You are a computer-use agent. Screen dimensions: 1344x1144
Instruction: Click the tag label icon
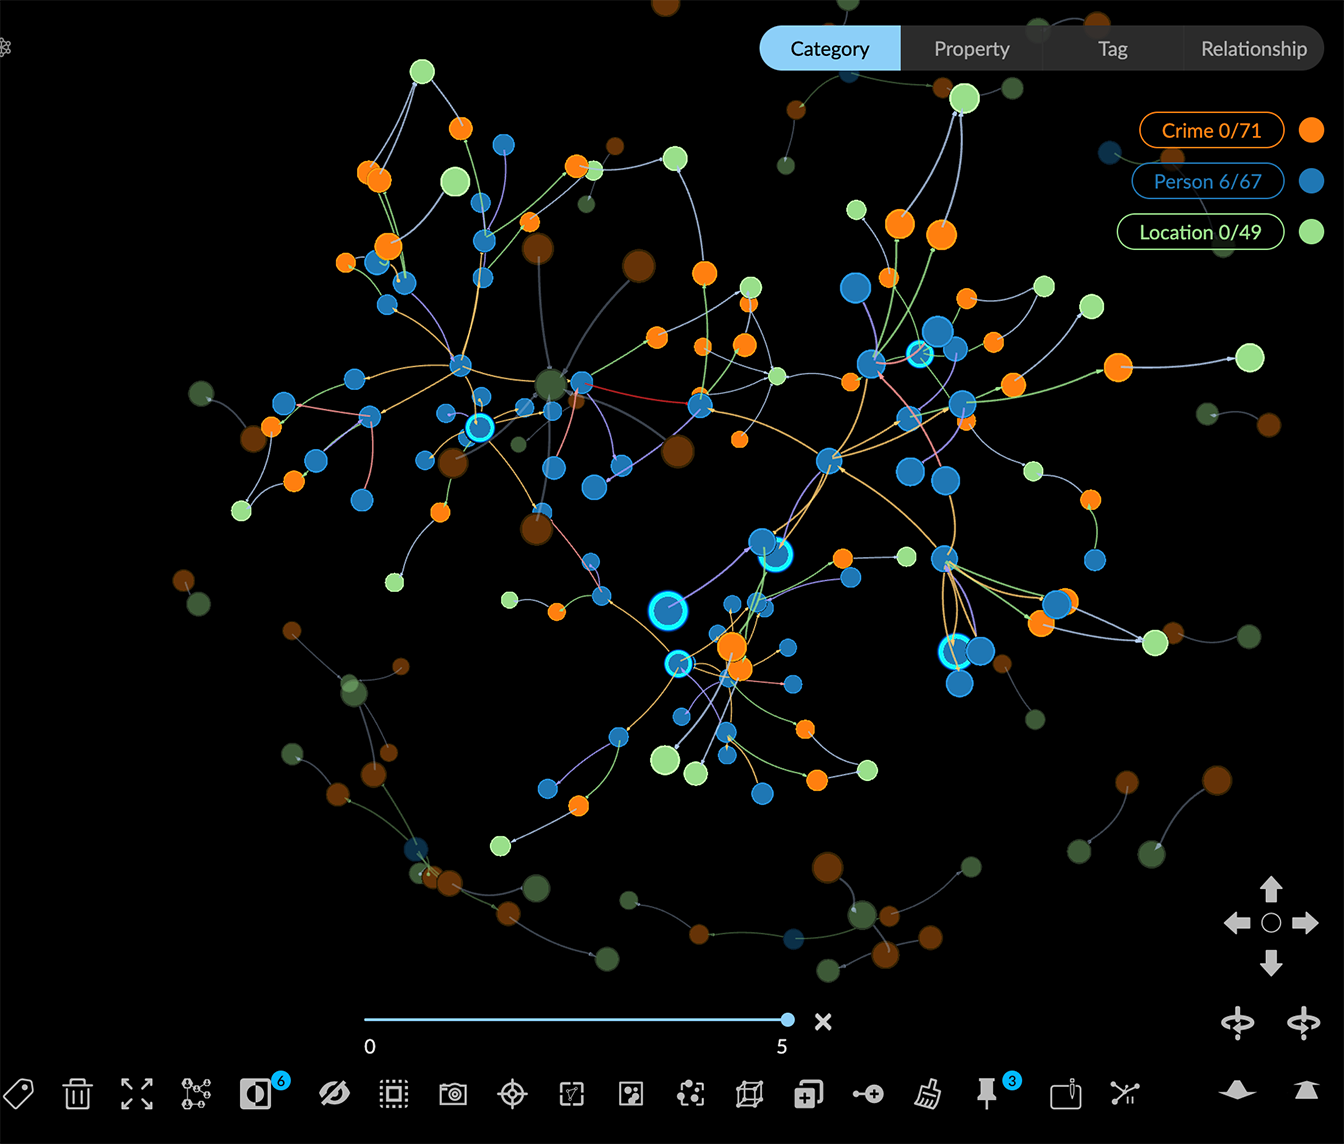[x=18, y=1094]
